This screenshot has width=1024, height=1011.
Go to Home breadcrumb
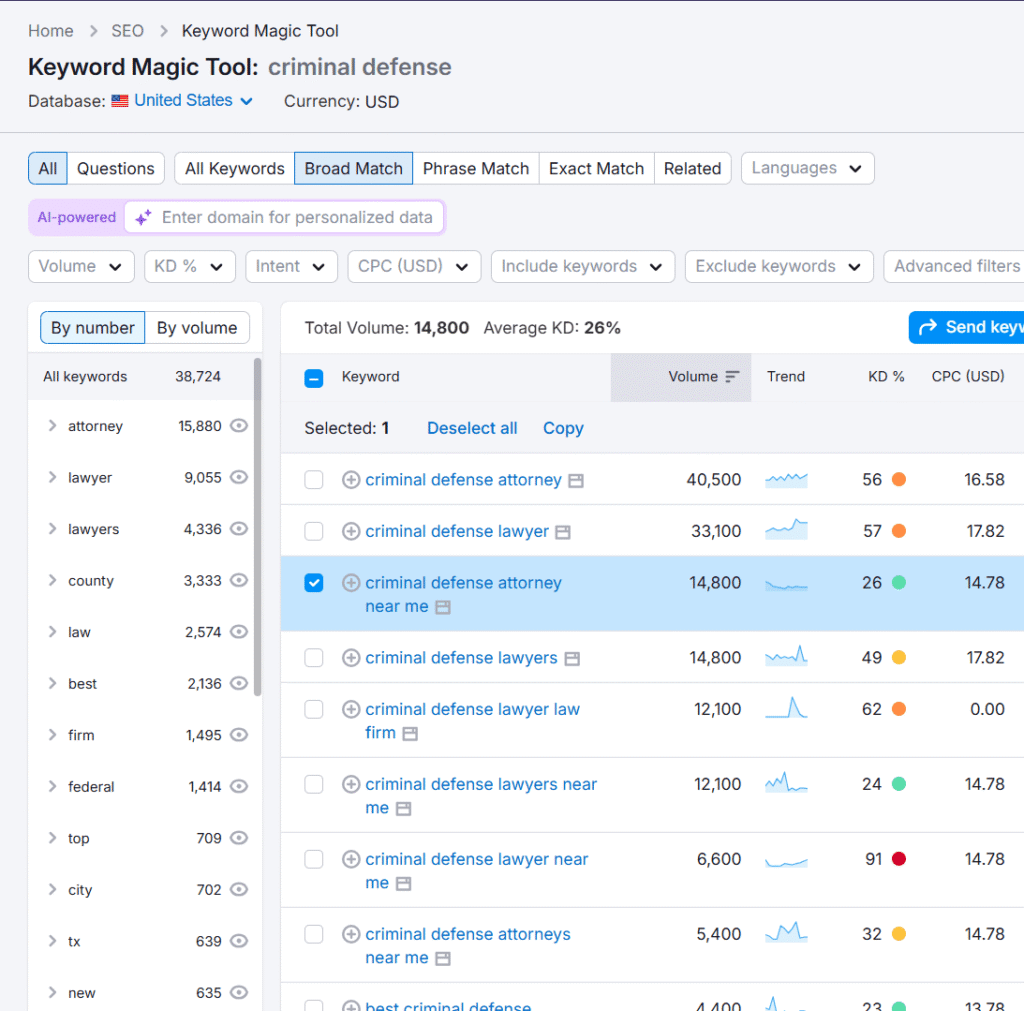[x=50, y=31]
